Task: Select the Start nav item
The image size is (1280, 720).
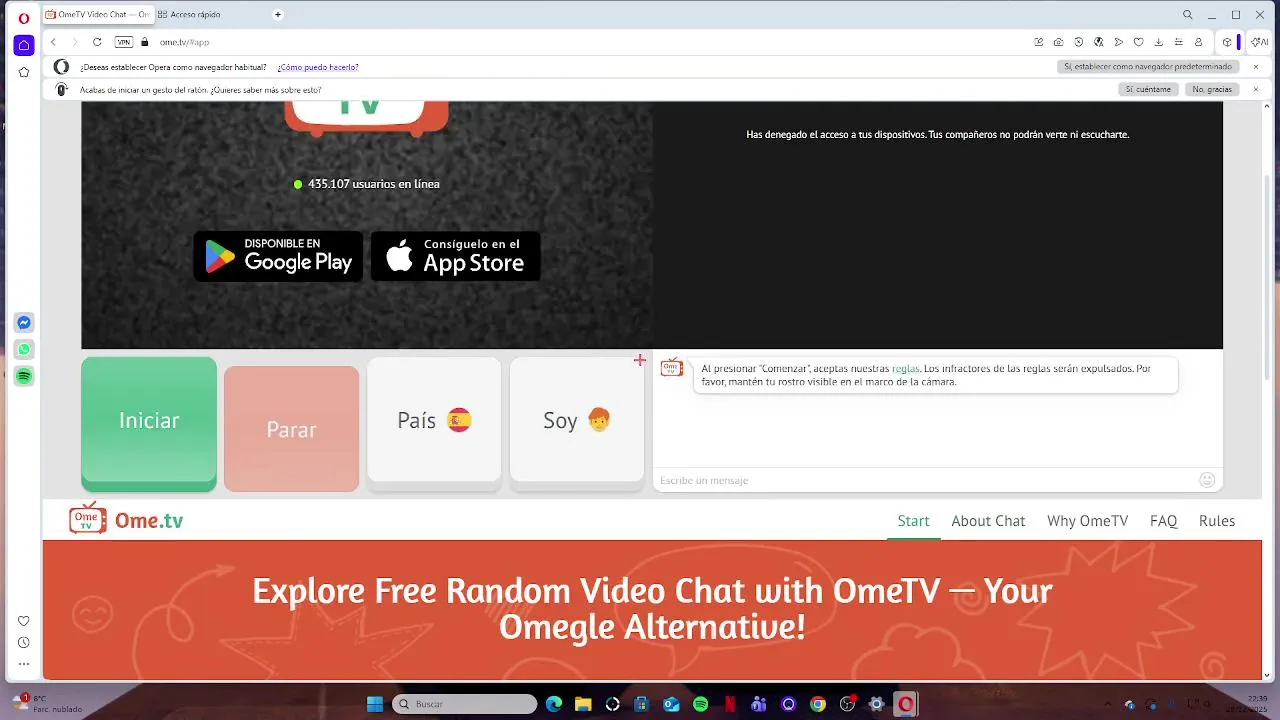Action: pos(913,521)
